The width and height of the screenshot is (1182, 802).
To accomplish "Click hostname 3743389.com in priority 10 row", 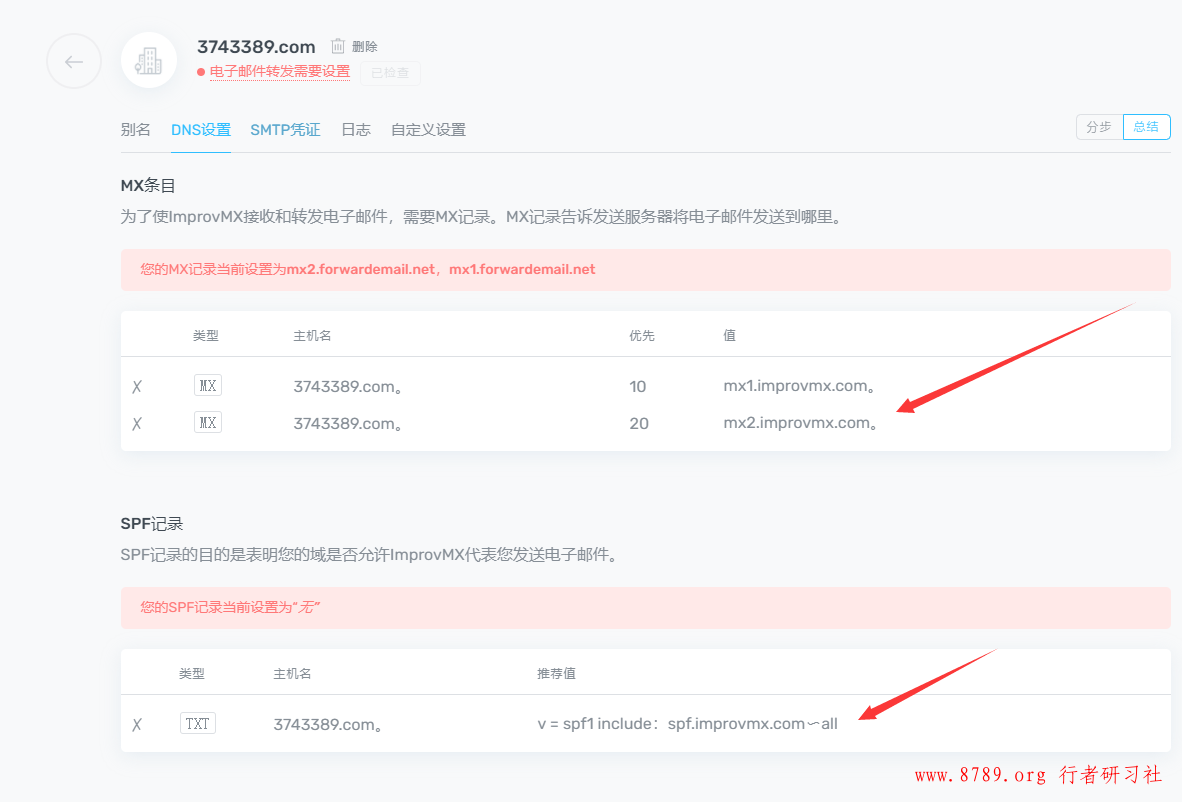I will click(x=348, y=387).
